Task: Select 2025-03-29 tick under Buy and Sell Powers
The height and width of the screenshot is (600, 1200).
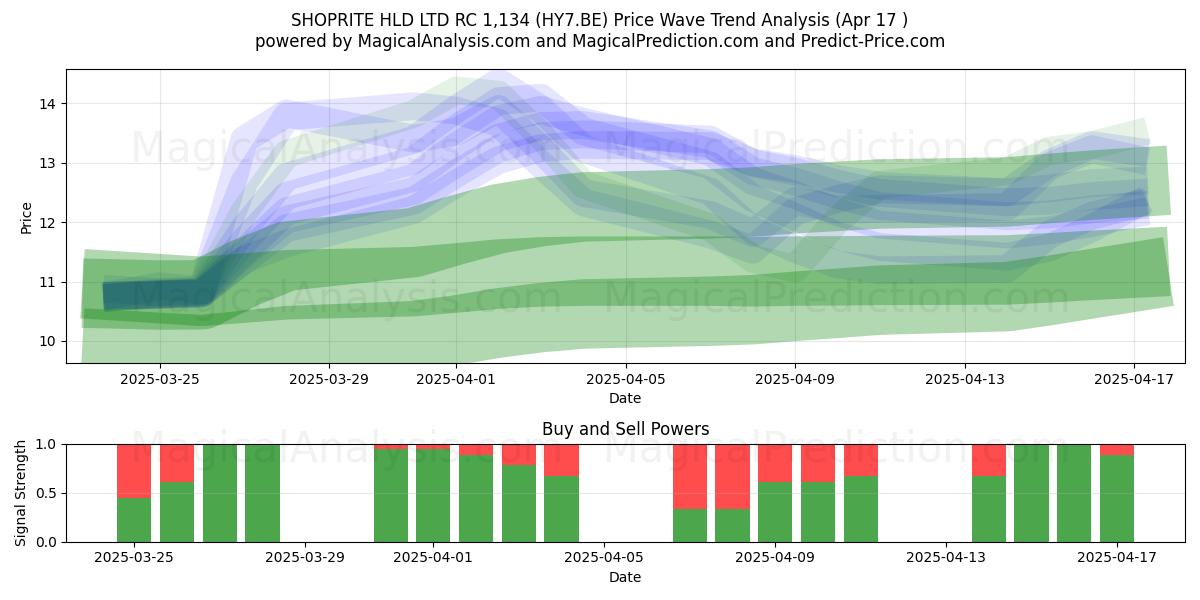Action: coord(305,558)
